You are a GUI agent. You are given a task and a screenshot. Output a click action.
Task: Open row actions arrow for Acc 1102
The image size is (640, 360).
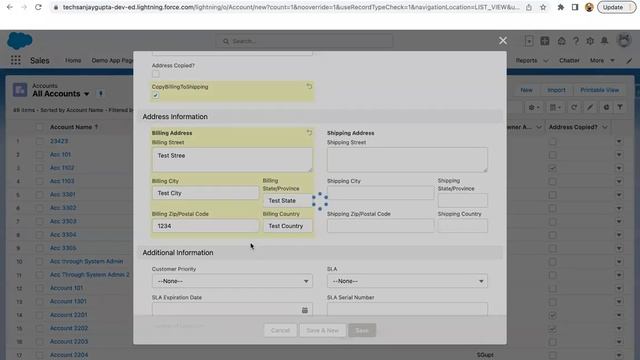click(619, 168)
